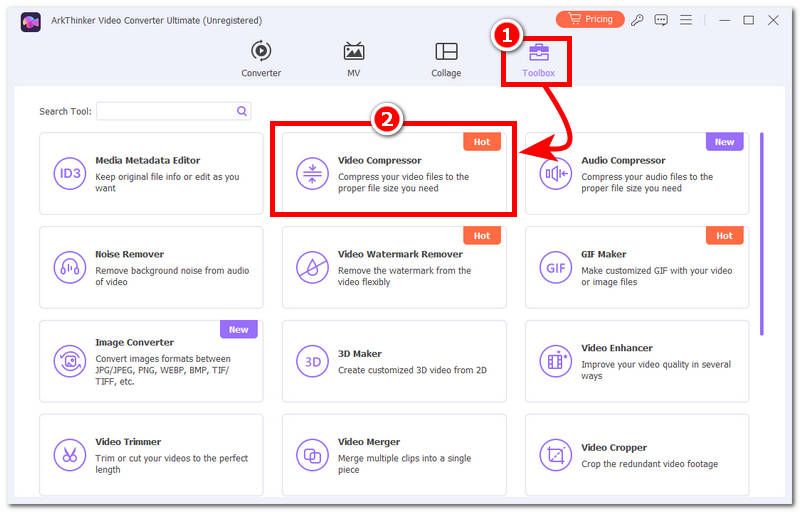Click the search magnifier icon
This screenshot has width=800, height=512.
pos(242,111)
